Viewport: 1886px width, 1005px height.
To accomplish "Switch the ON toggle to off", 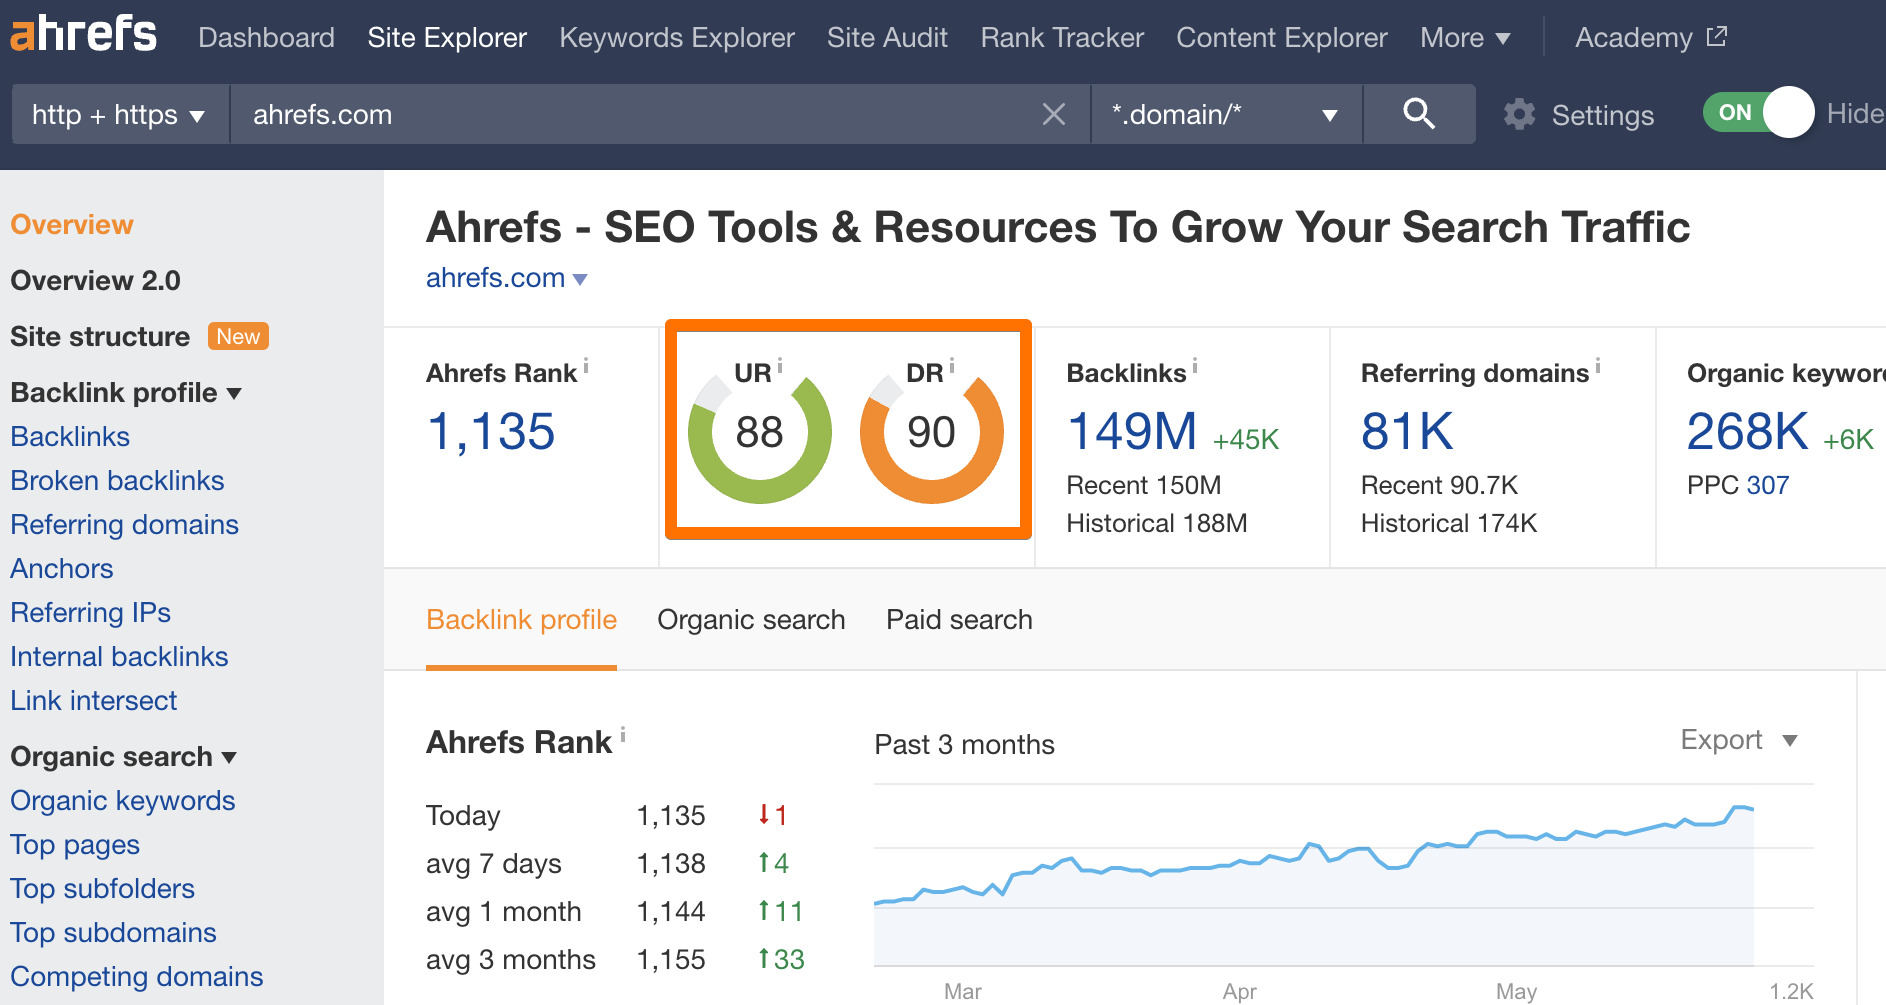I will click(1758, 113).
